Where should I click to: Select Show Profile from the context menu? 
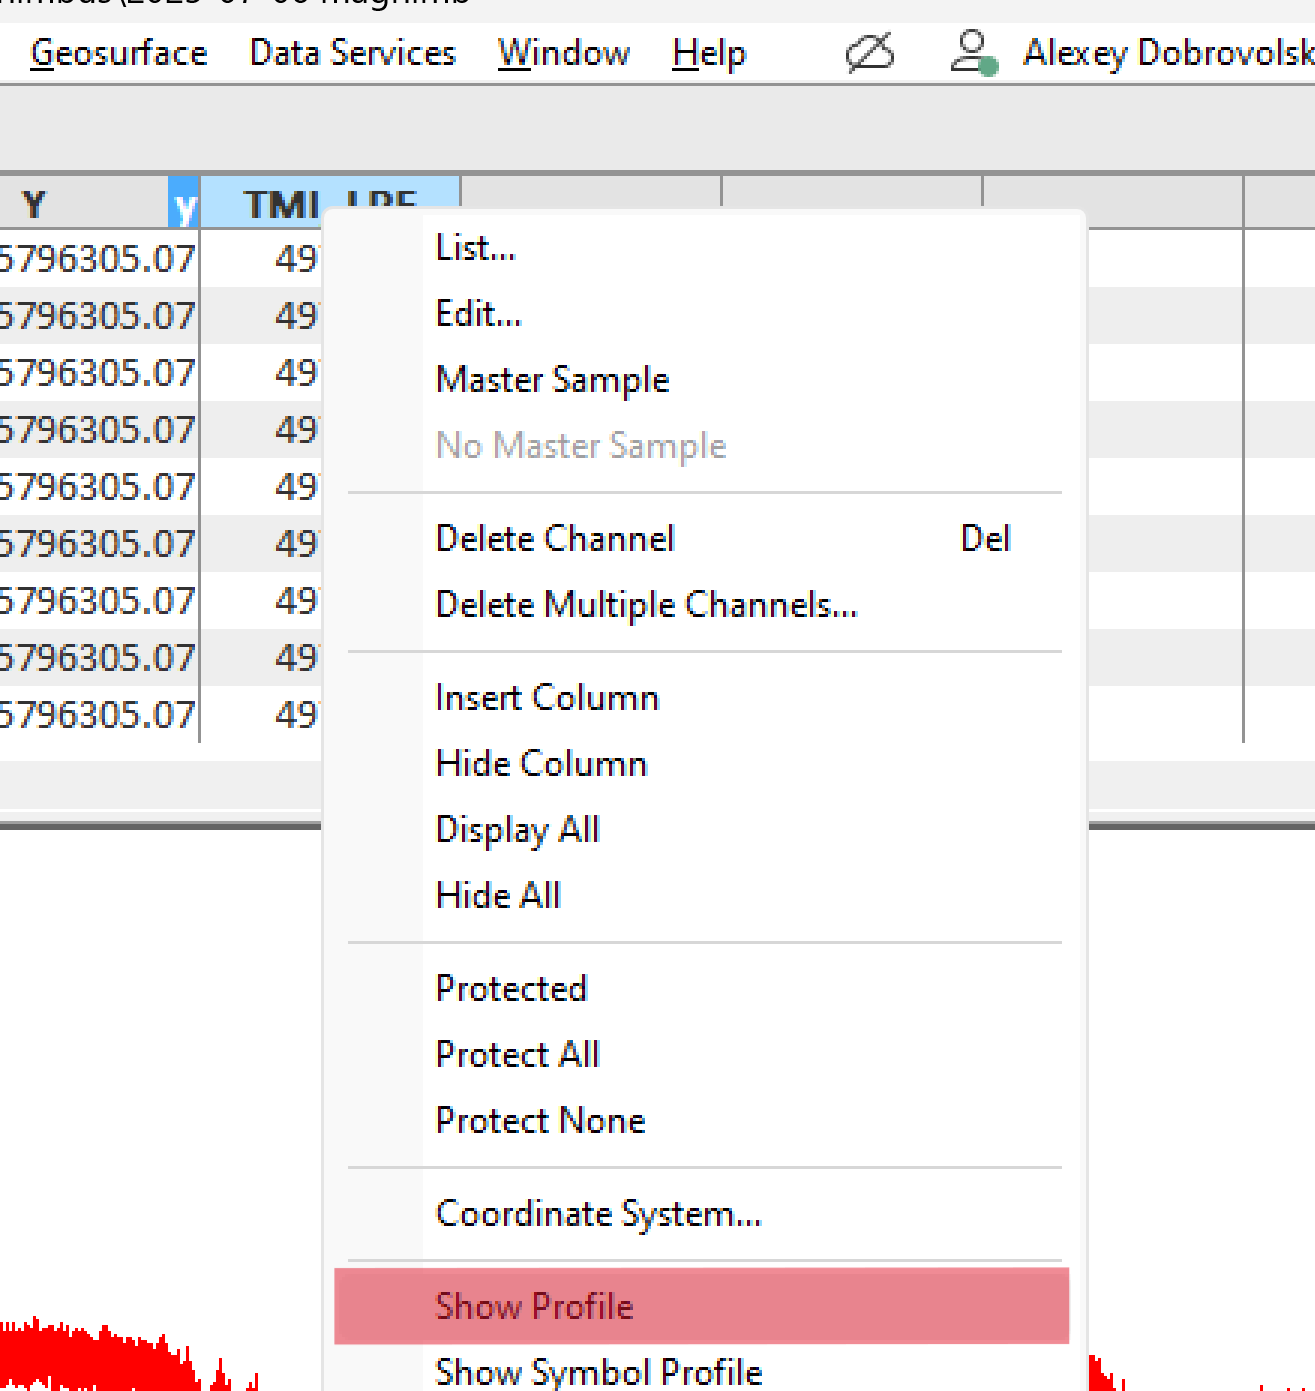[x=534, y=1306]
